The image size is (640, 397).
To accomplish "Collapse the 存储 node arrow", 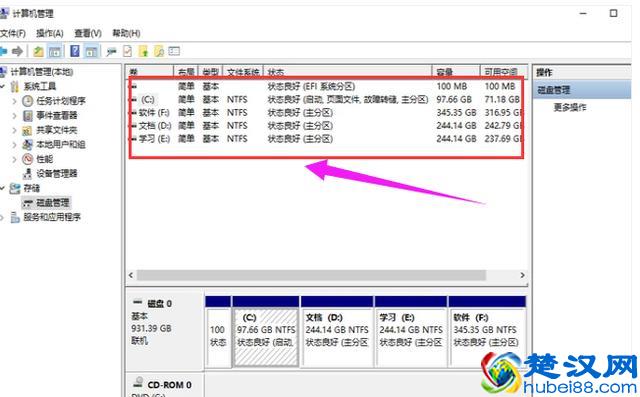I will [x=2, y=188].
